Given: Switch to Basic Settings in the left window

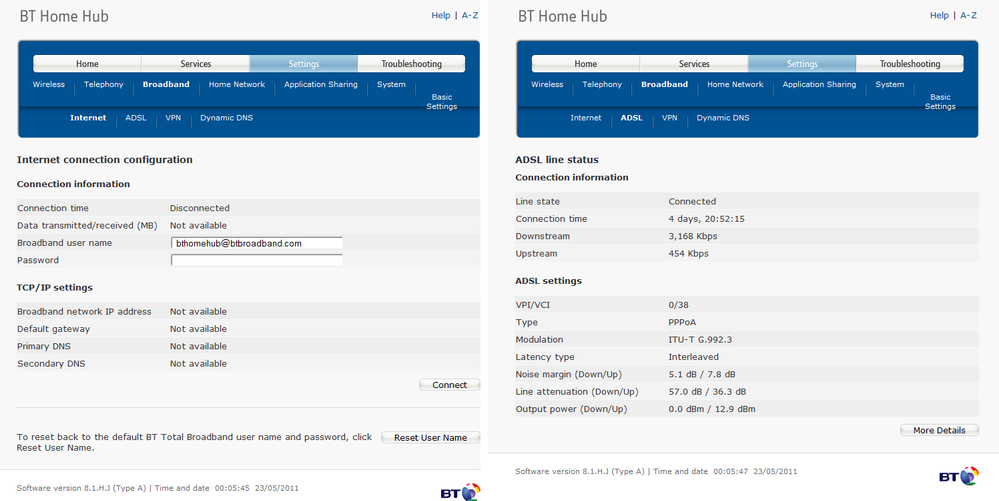Looking at the screenshot, I should [442, 101].
